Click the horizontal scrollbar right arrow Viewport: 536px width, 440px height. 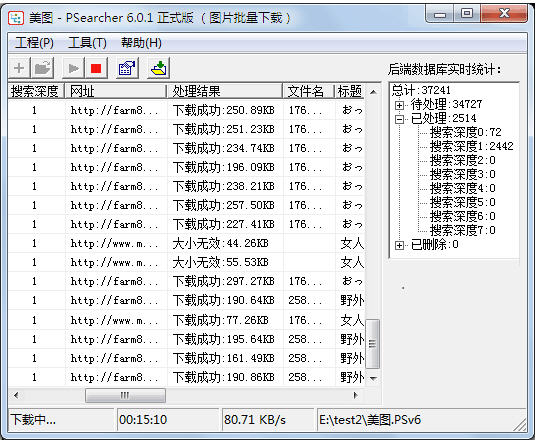click(x=356, y=396)
